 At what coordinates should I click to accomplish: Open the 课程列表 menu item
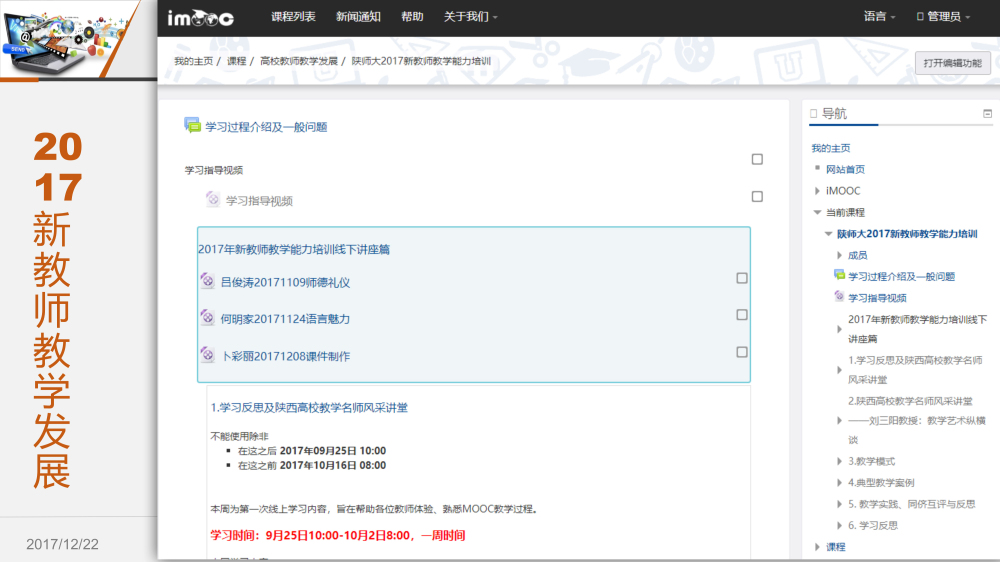(x=293, y=17)
